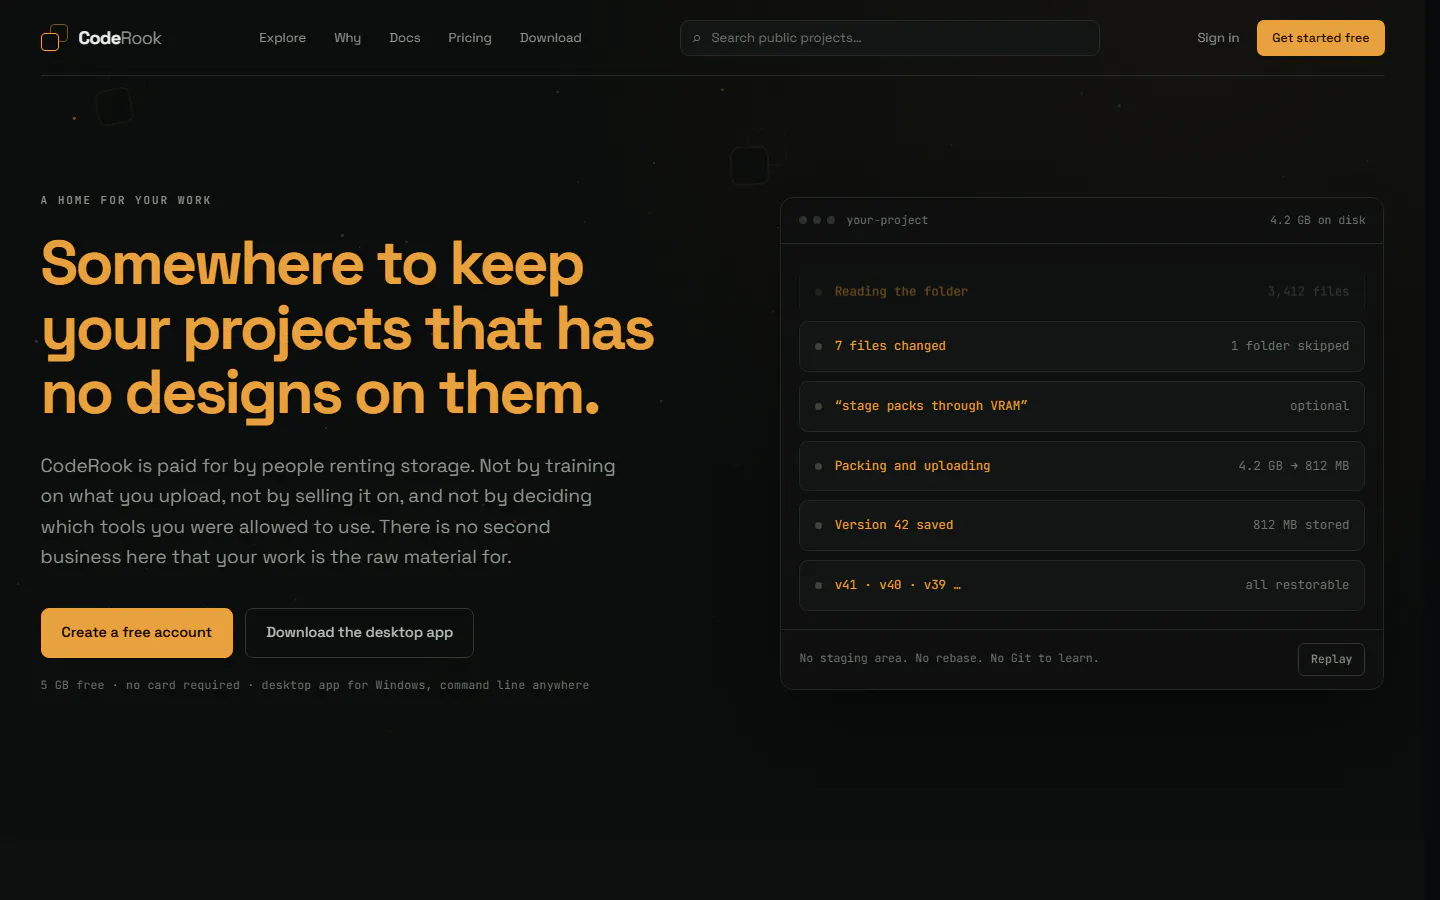This screenshot has width=1440, height=900.
Task: Click the "A HOME FOR YOUR WORK" eyebrow
Action: tap(126, 200)
